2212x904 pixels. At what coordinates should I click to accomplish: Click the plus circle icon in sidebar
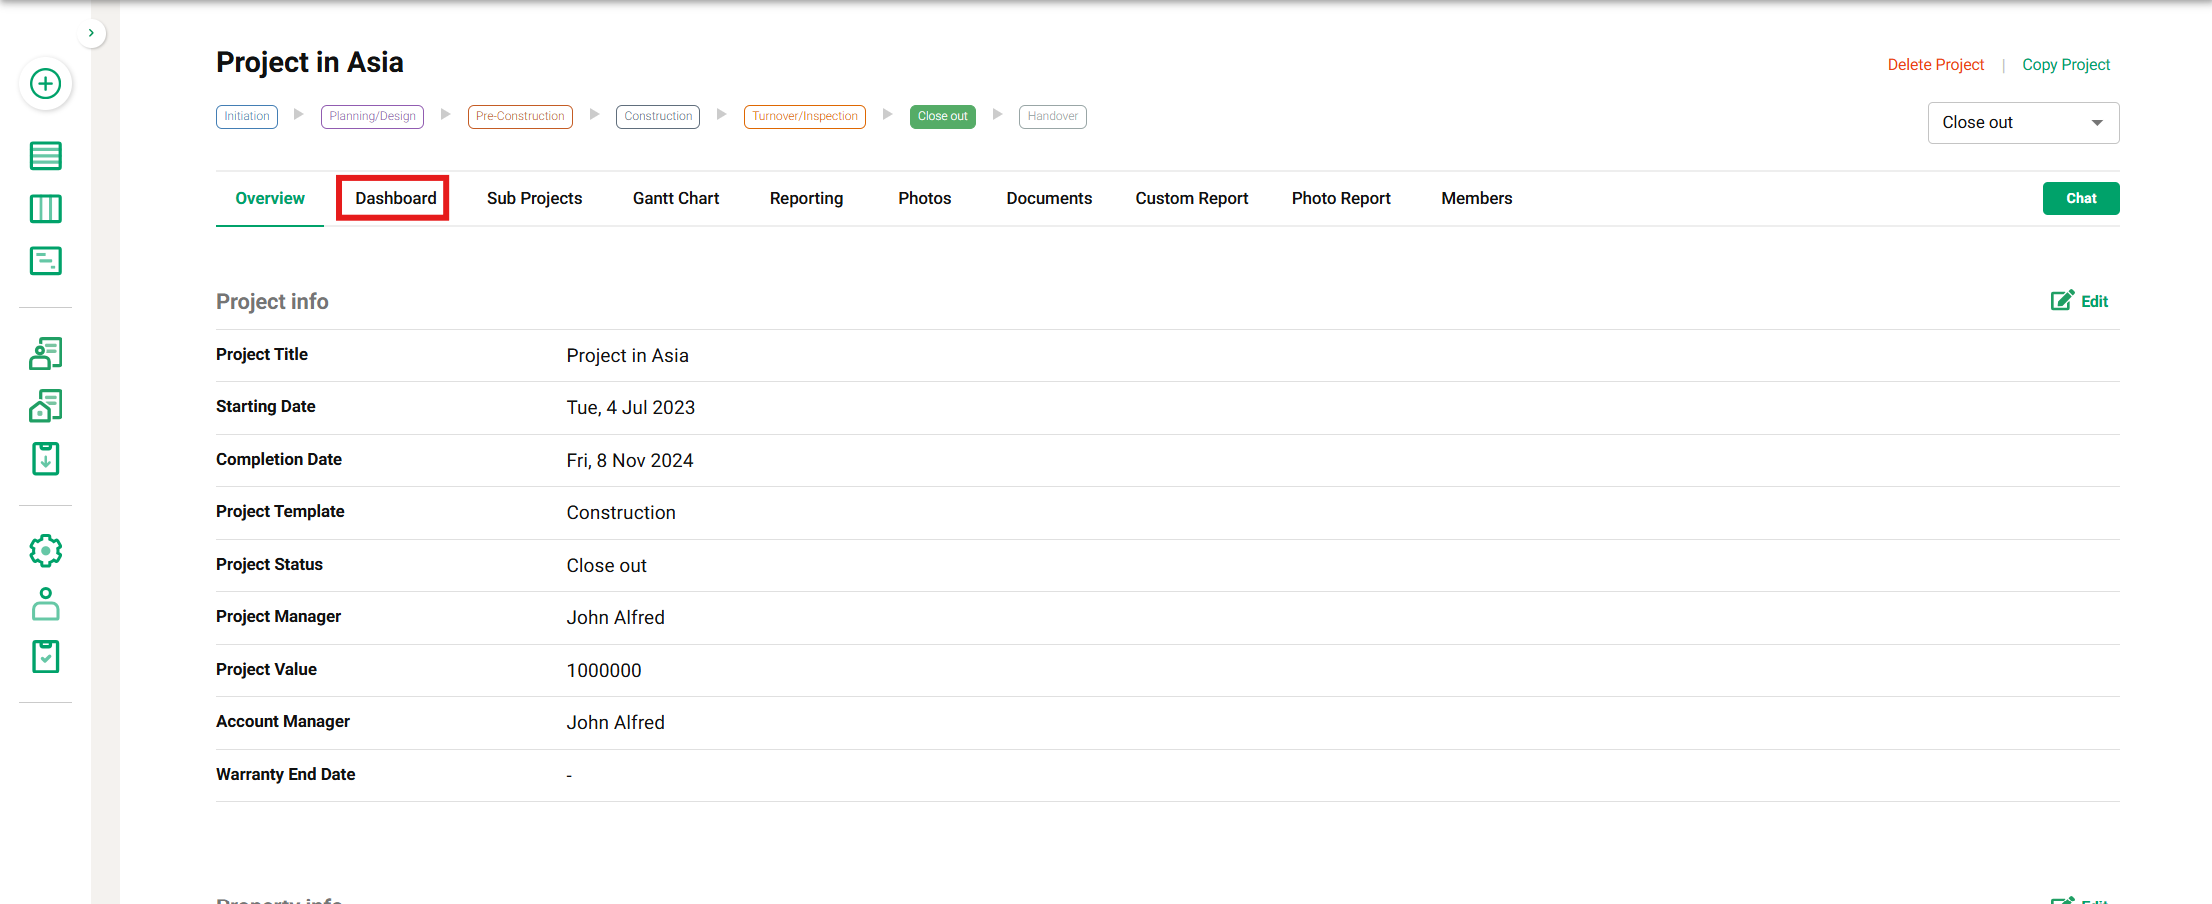coord(45,84)
